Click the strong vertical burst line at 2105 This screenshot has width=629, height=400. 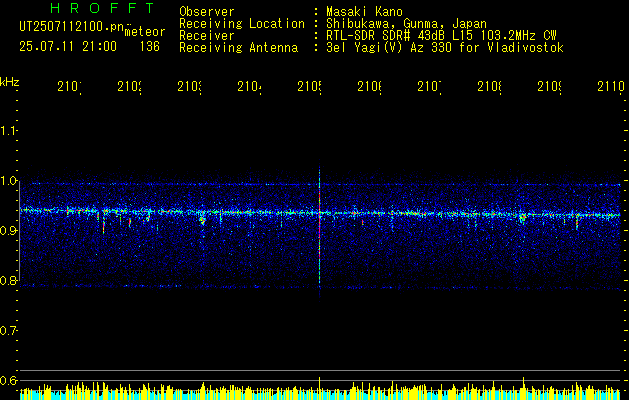[320, 233]
